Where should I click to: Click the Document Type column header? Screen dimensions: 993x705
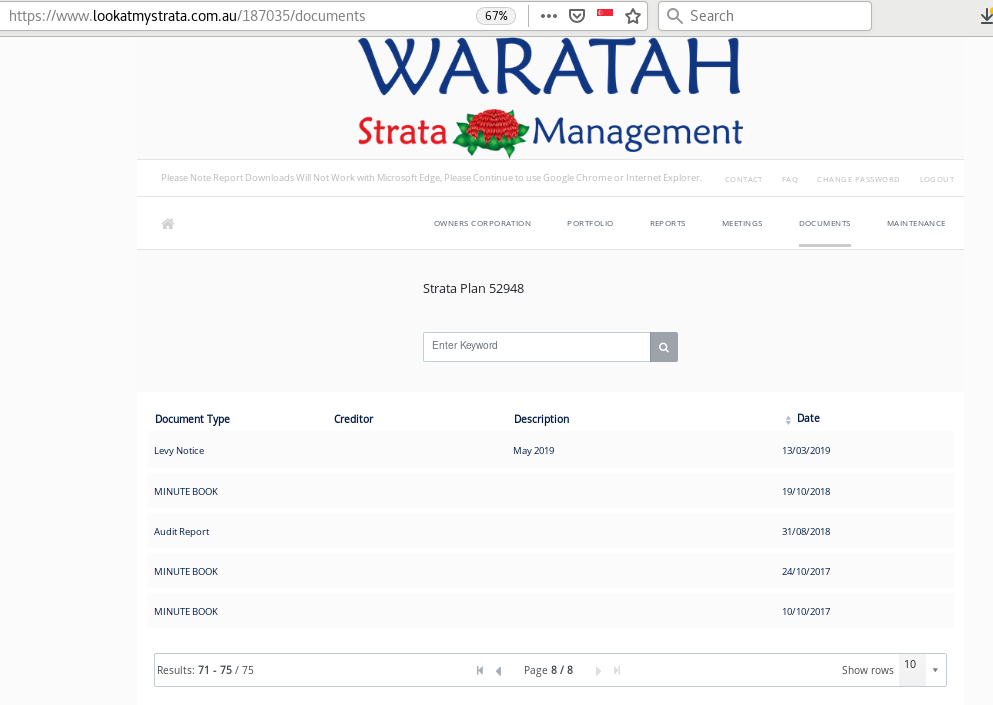(x=193, y=419)
